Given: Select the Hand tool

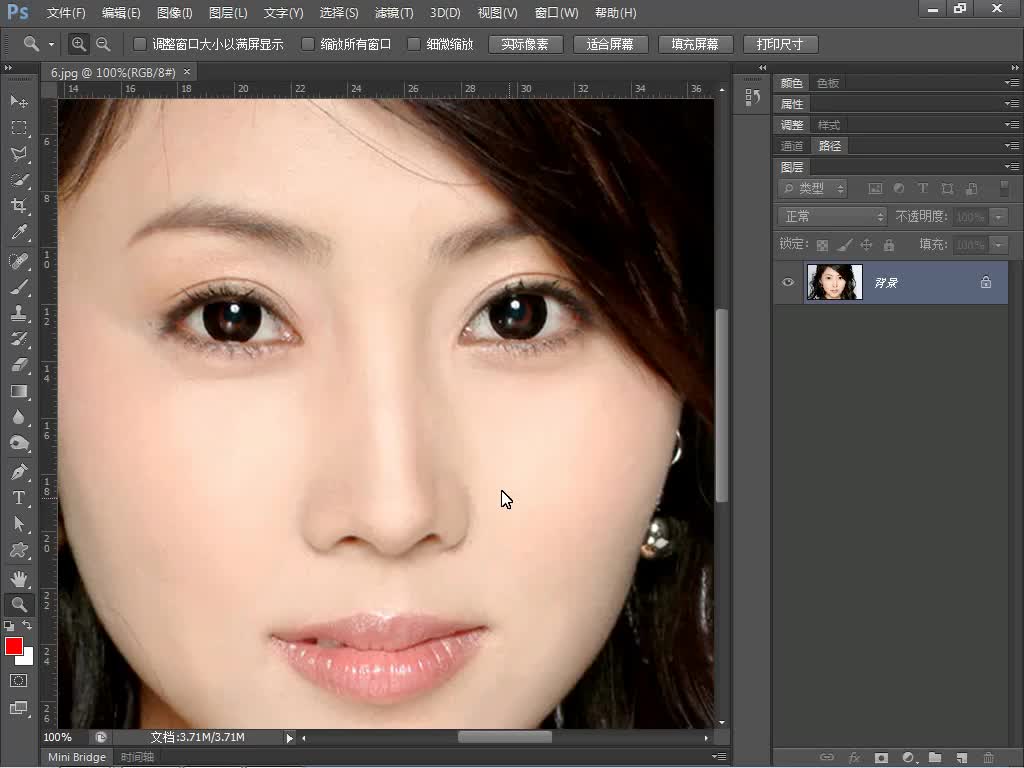Looking at the screenshot, I should (x=19, y=578).
